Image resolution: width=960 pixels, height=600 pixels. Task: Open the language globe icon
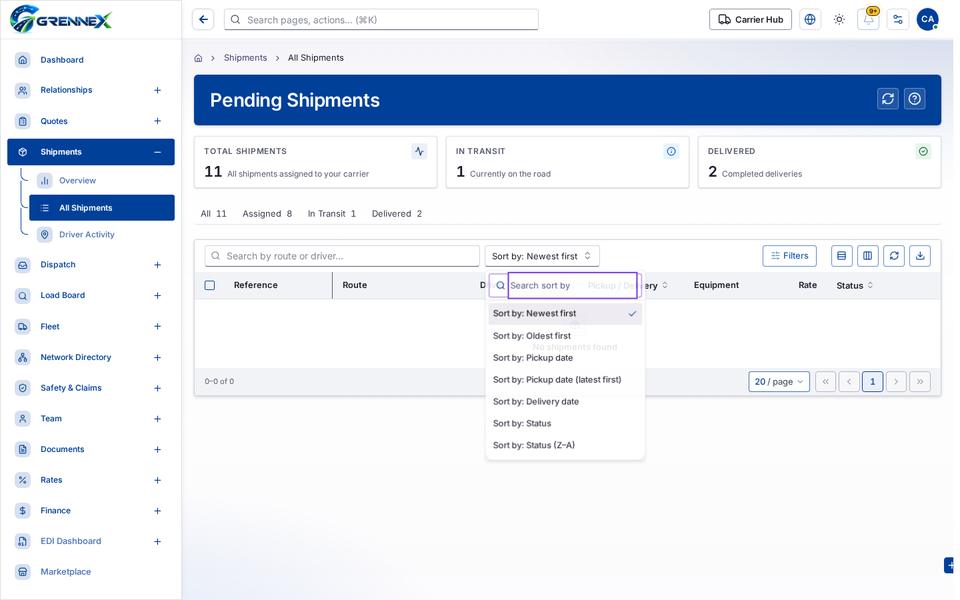click(x=809, y=20)
